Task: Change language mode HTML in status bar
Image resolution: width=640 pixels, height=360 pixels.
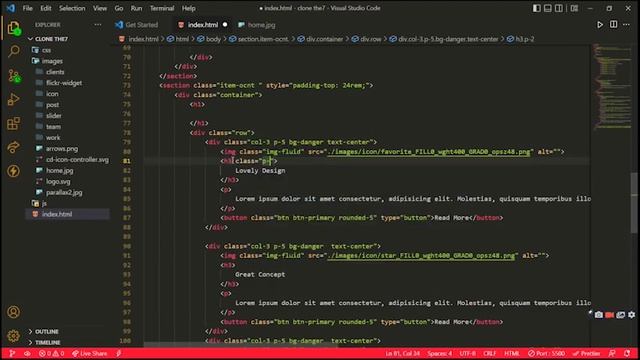Action: pyautogui.click(x=512, y=353)
